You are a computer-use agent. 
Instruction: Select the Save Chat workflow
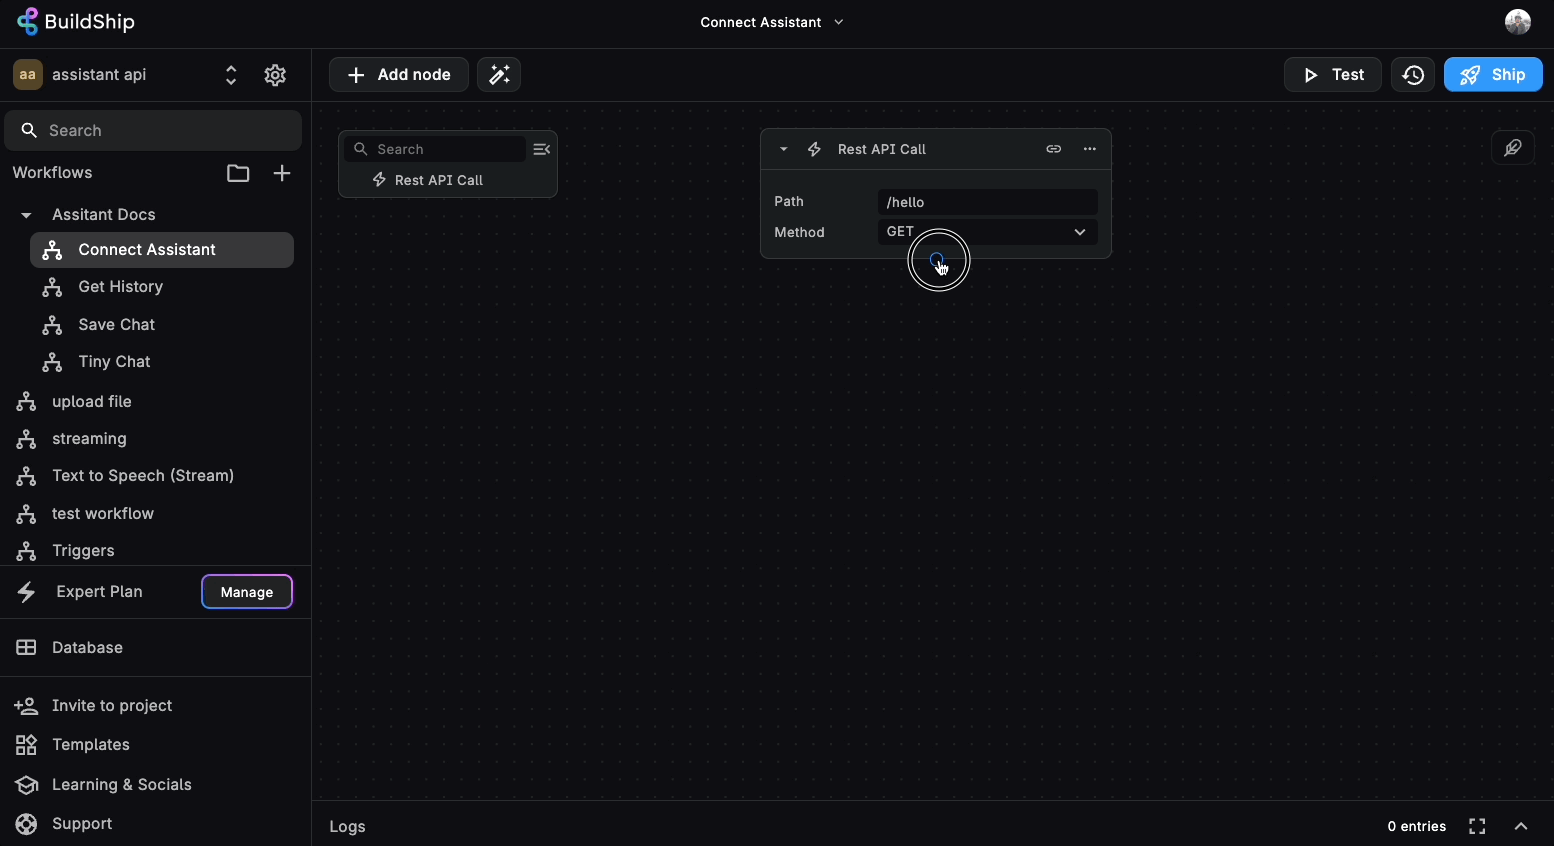click(116, 324)
